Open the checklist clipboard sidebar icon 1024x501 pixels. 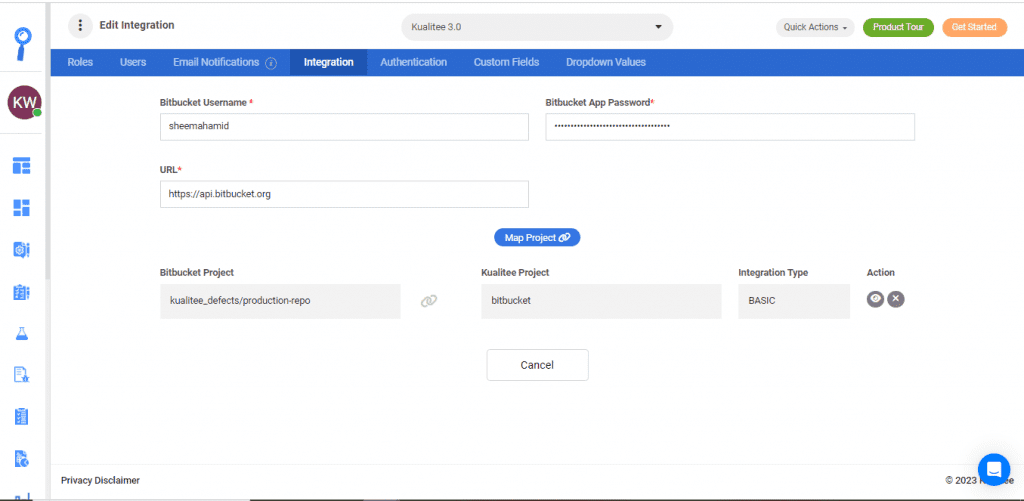[x=22, y=417]
